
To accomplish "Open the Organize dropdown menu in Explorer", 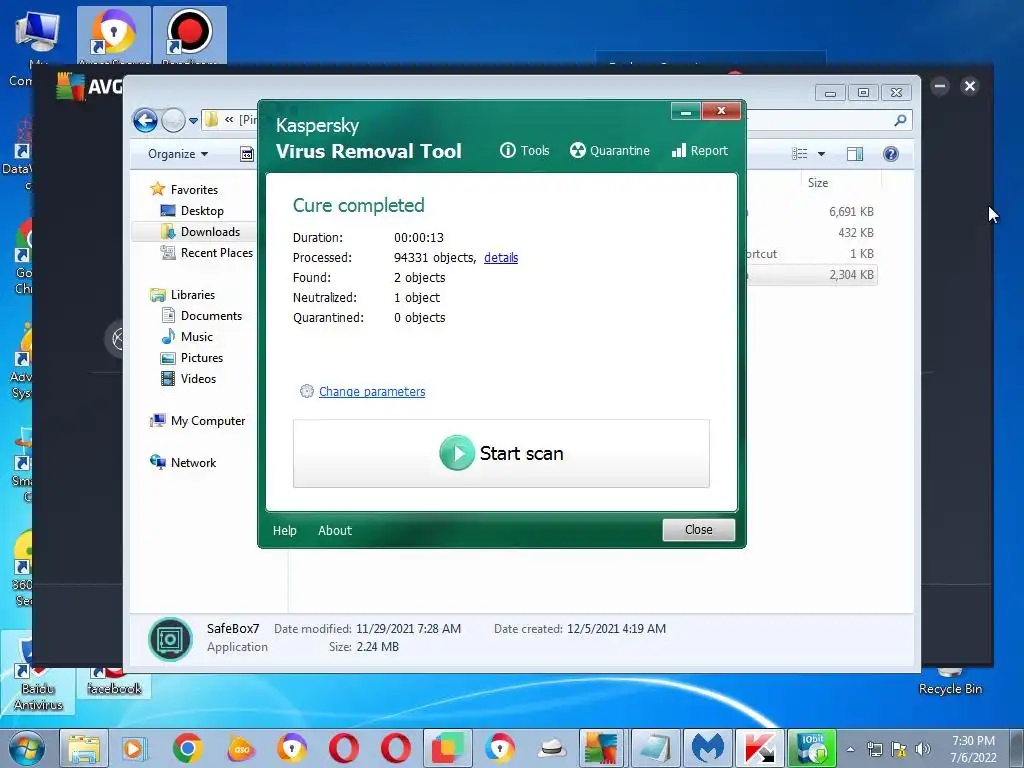I will pos(178,154).
